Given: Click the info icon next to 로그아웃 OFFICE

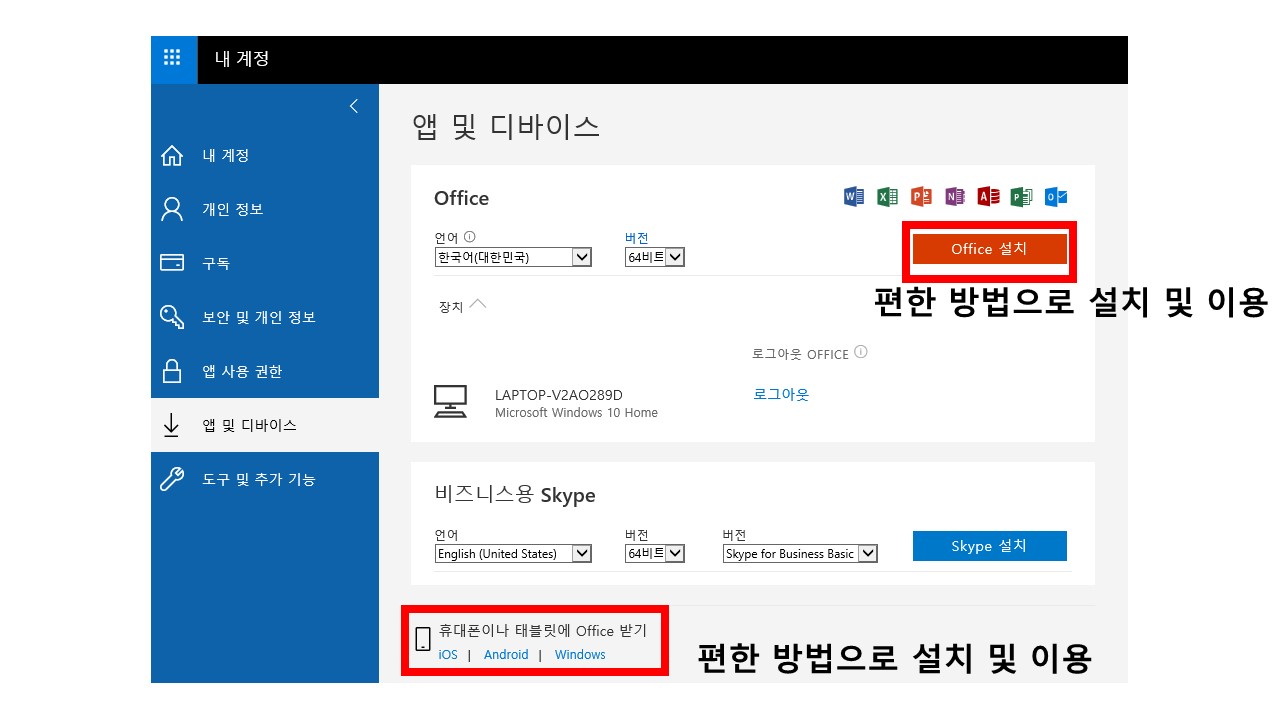Looking at the screenshot, I should 861,353.
